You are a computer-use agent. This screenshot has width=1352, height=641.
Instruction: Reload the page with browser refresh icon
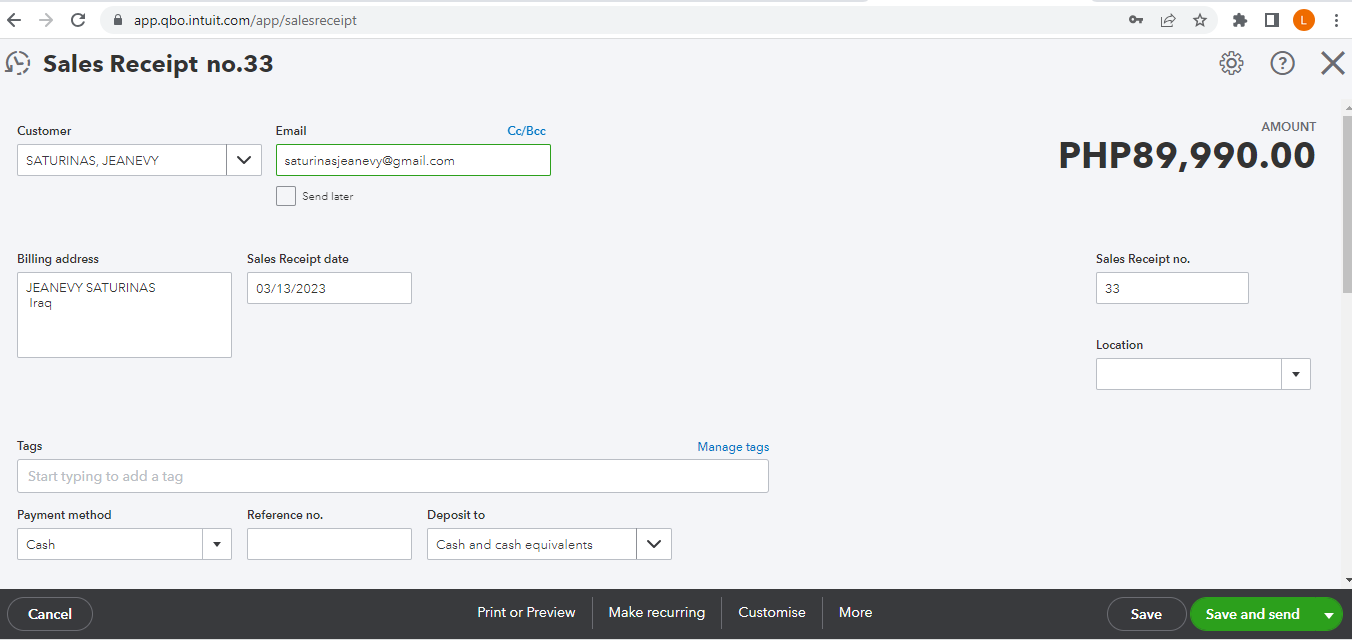pos(78,20)
